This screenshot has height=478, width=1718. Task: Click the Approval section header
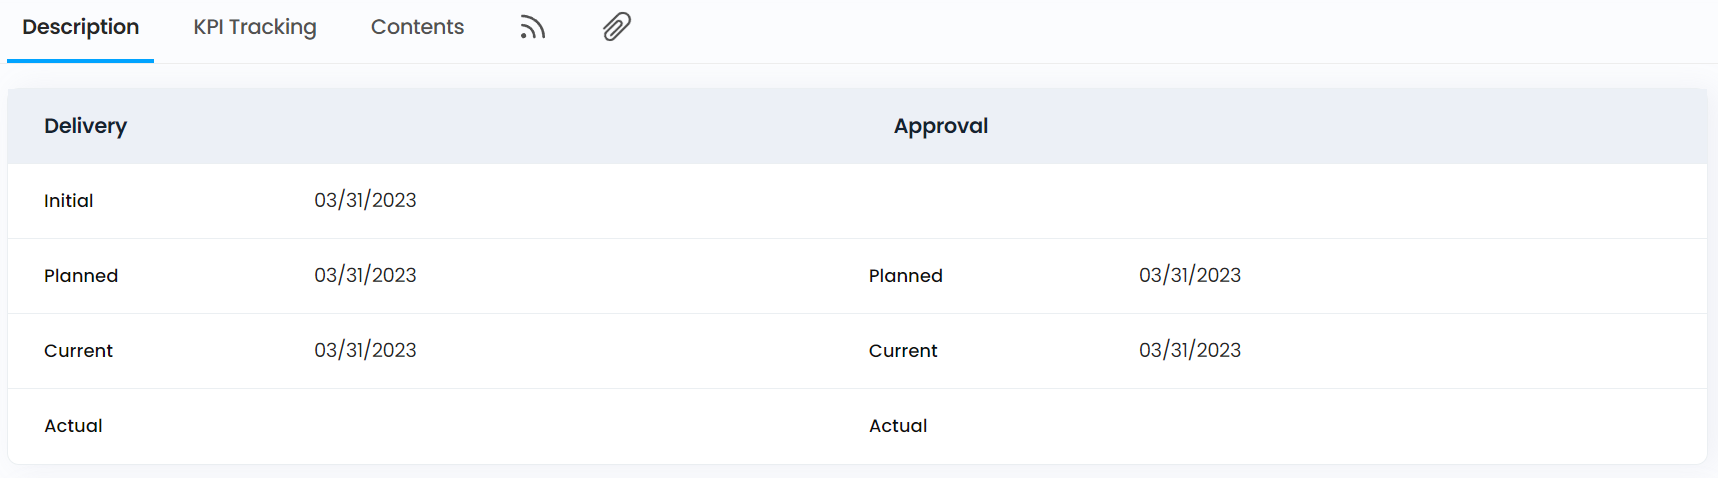(x=940, y=126)
